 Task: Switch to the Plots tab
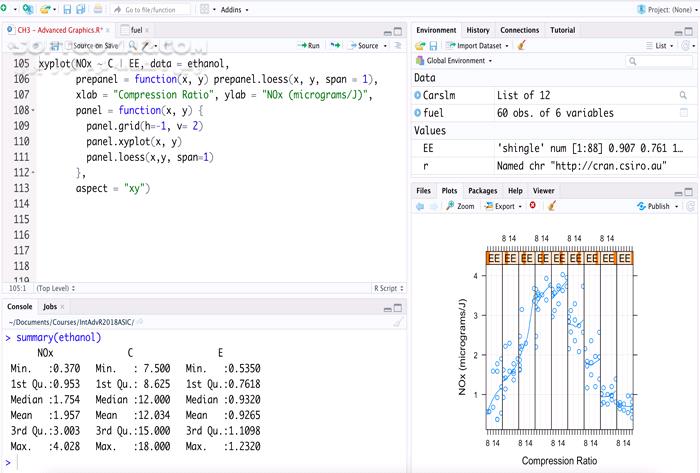tap(449, 191)
